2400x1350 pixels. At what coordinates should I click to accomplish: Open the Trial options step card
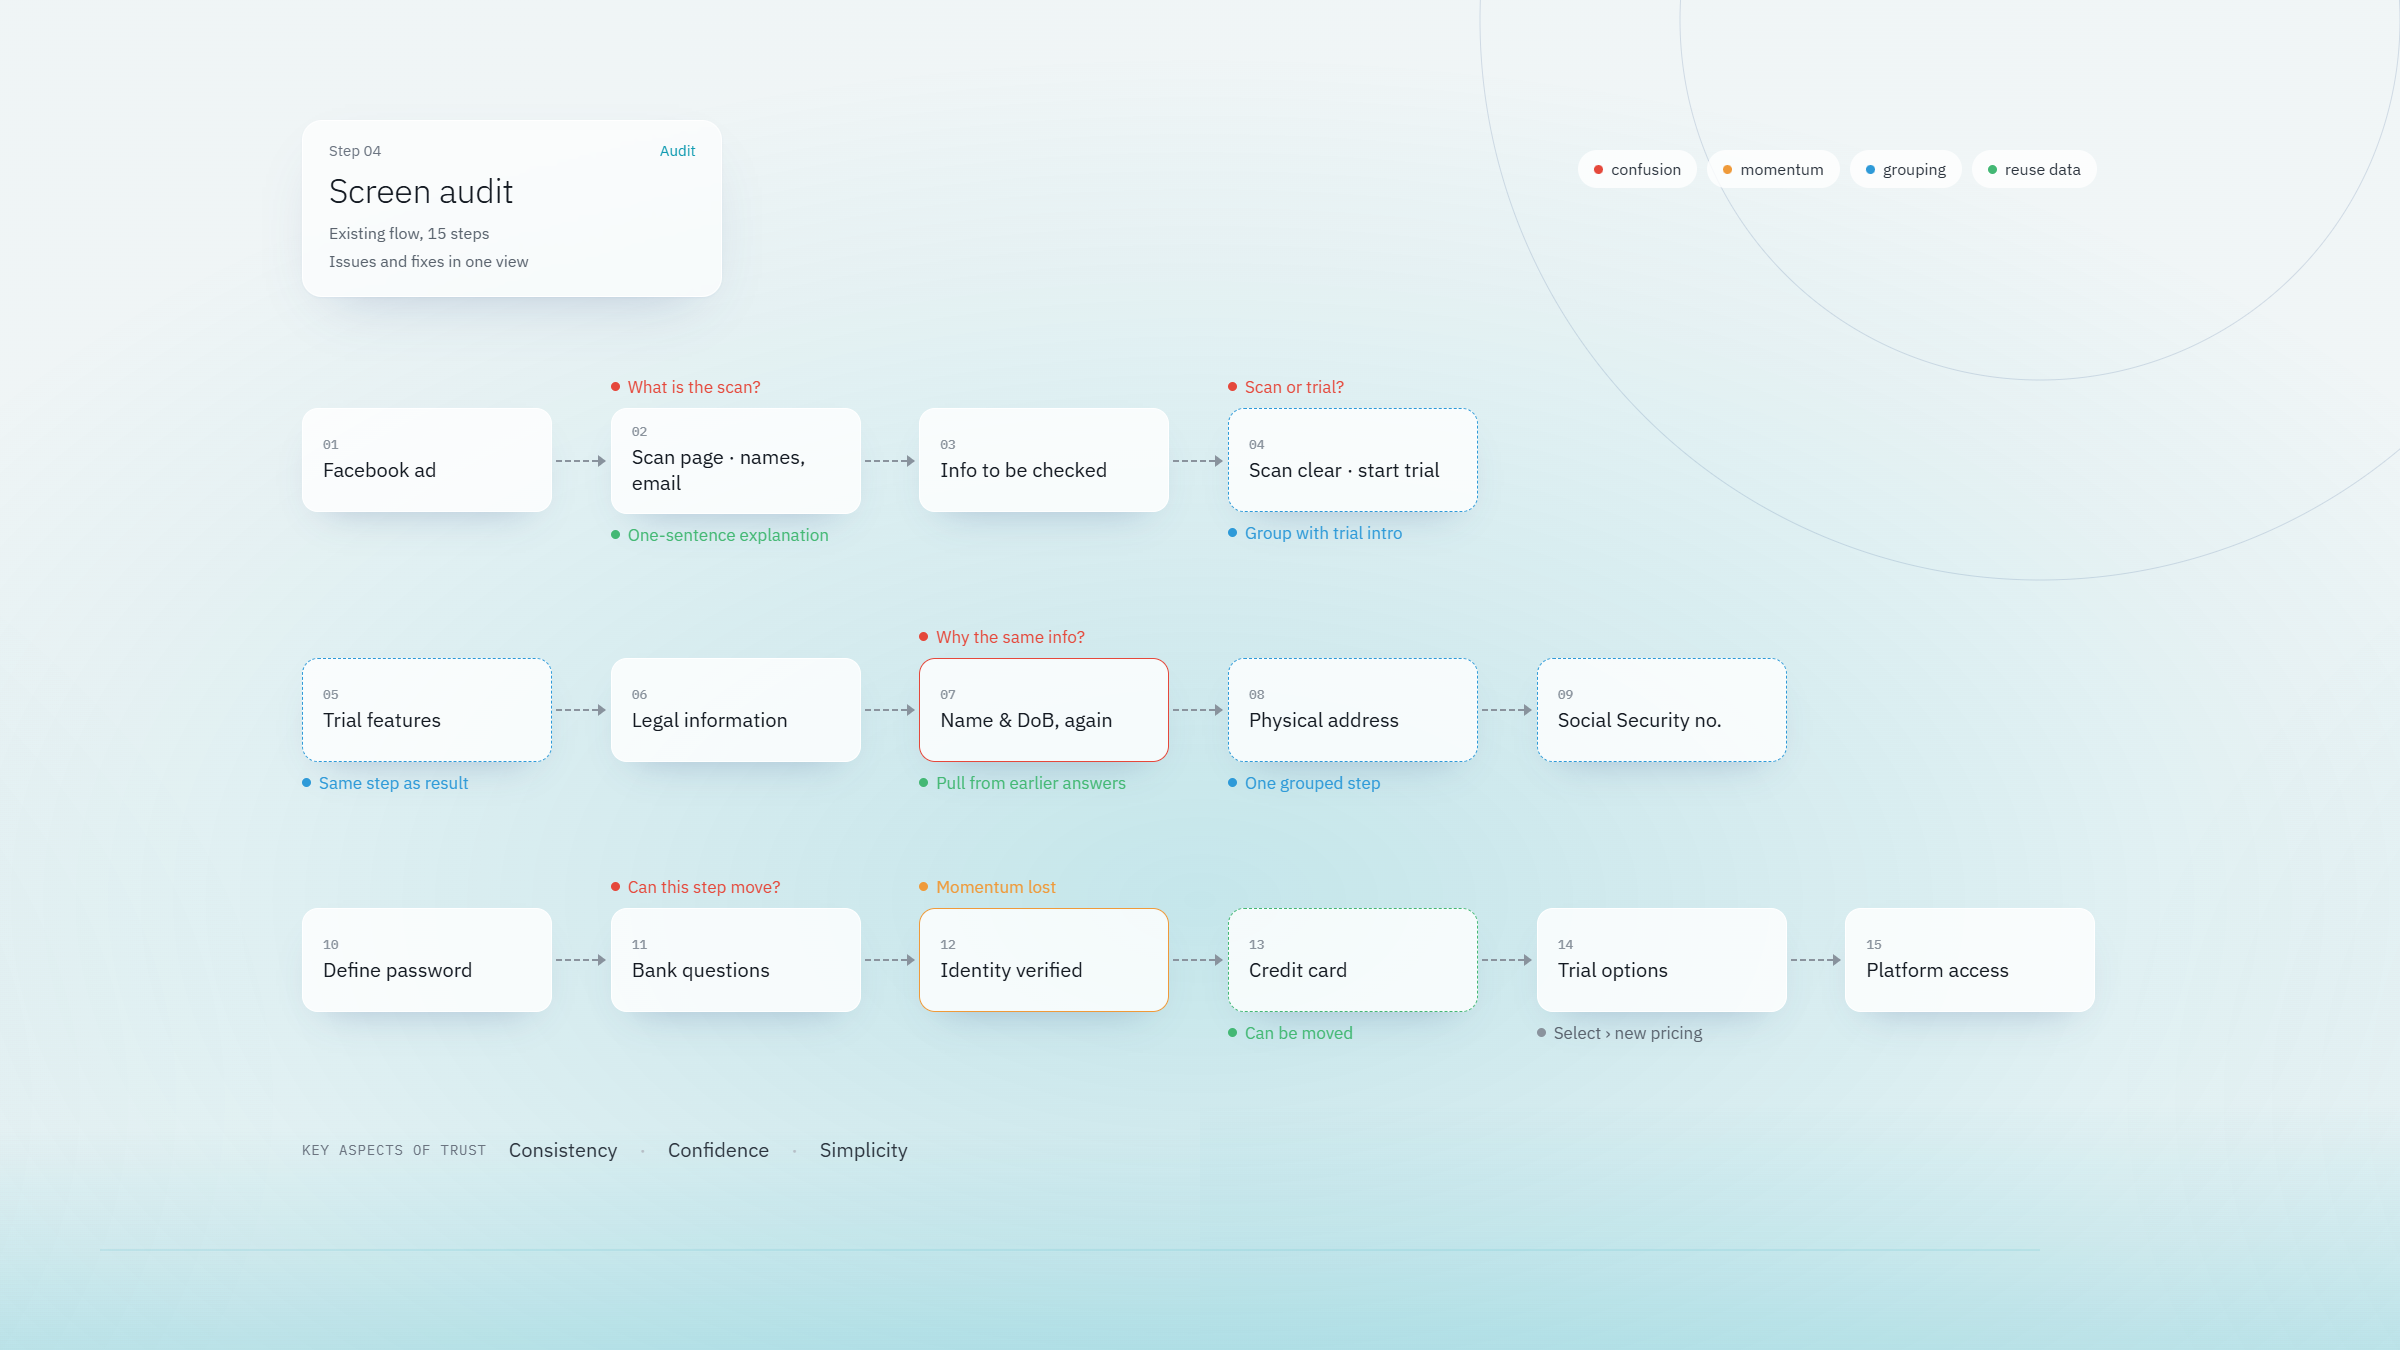1662,960
